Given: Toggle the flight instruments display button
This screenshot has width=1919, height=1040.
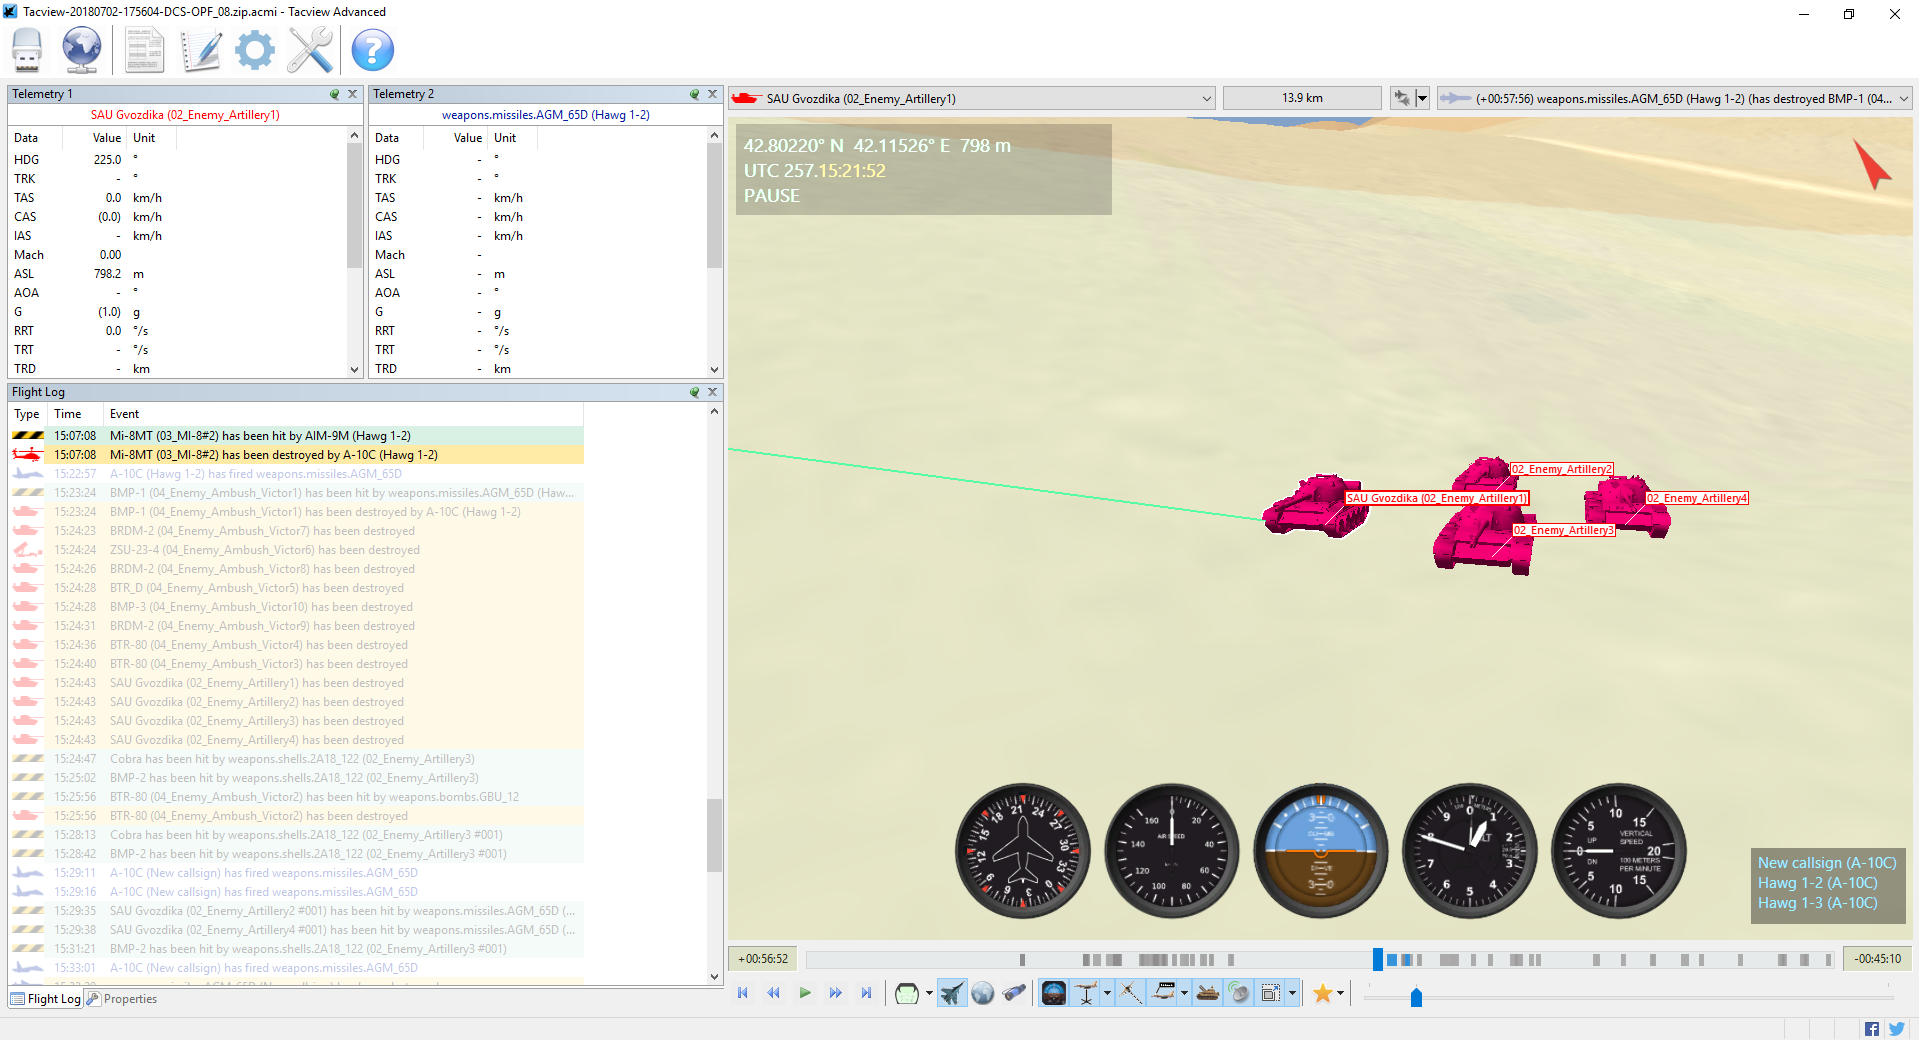Looking at the screenshot, I should pos(1054,993).
